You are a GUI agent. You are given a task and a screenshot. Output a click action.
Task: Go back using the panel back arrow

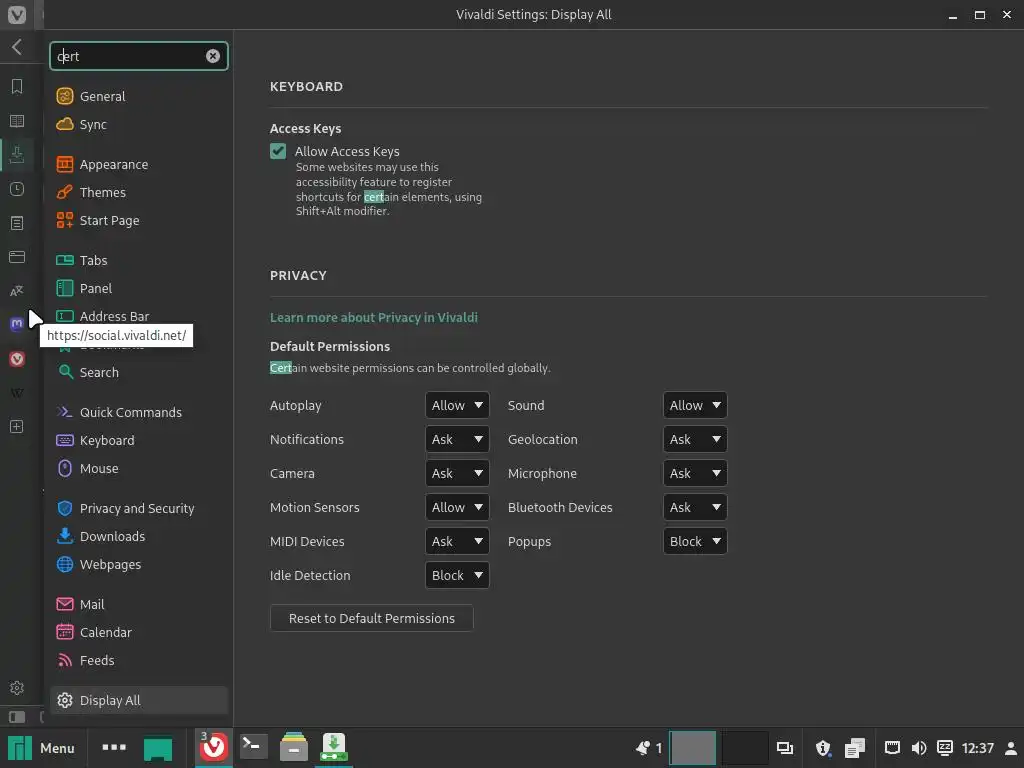click(x=17, y=47)
